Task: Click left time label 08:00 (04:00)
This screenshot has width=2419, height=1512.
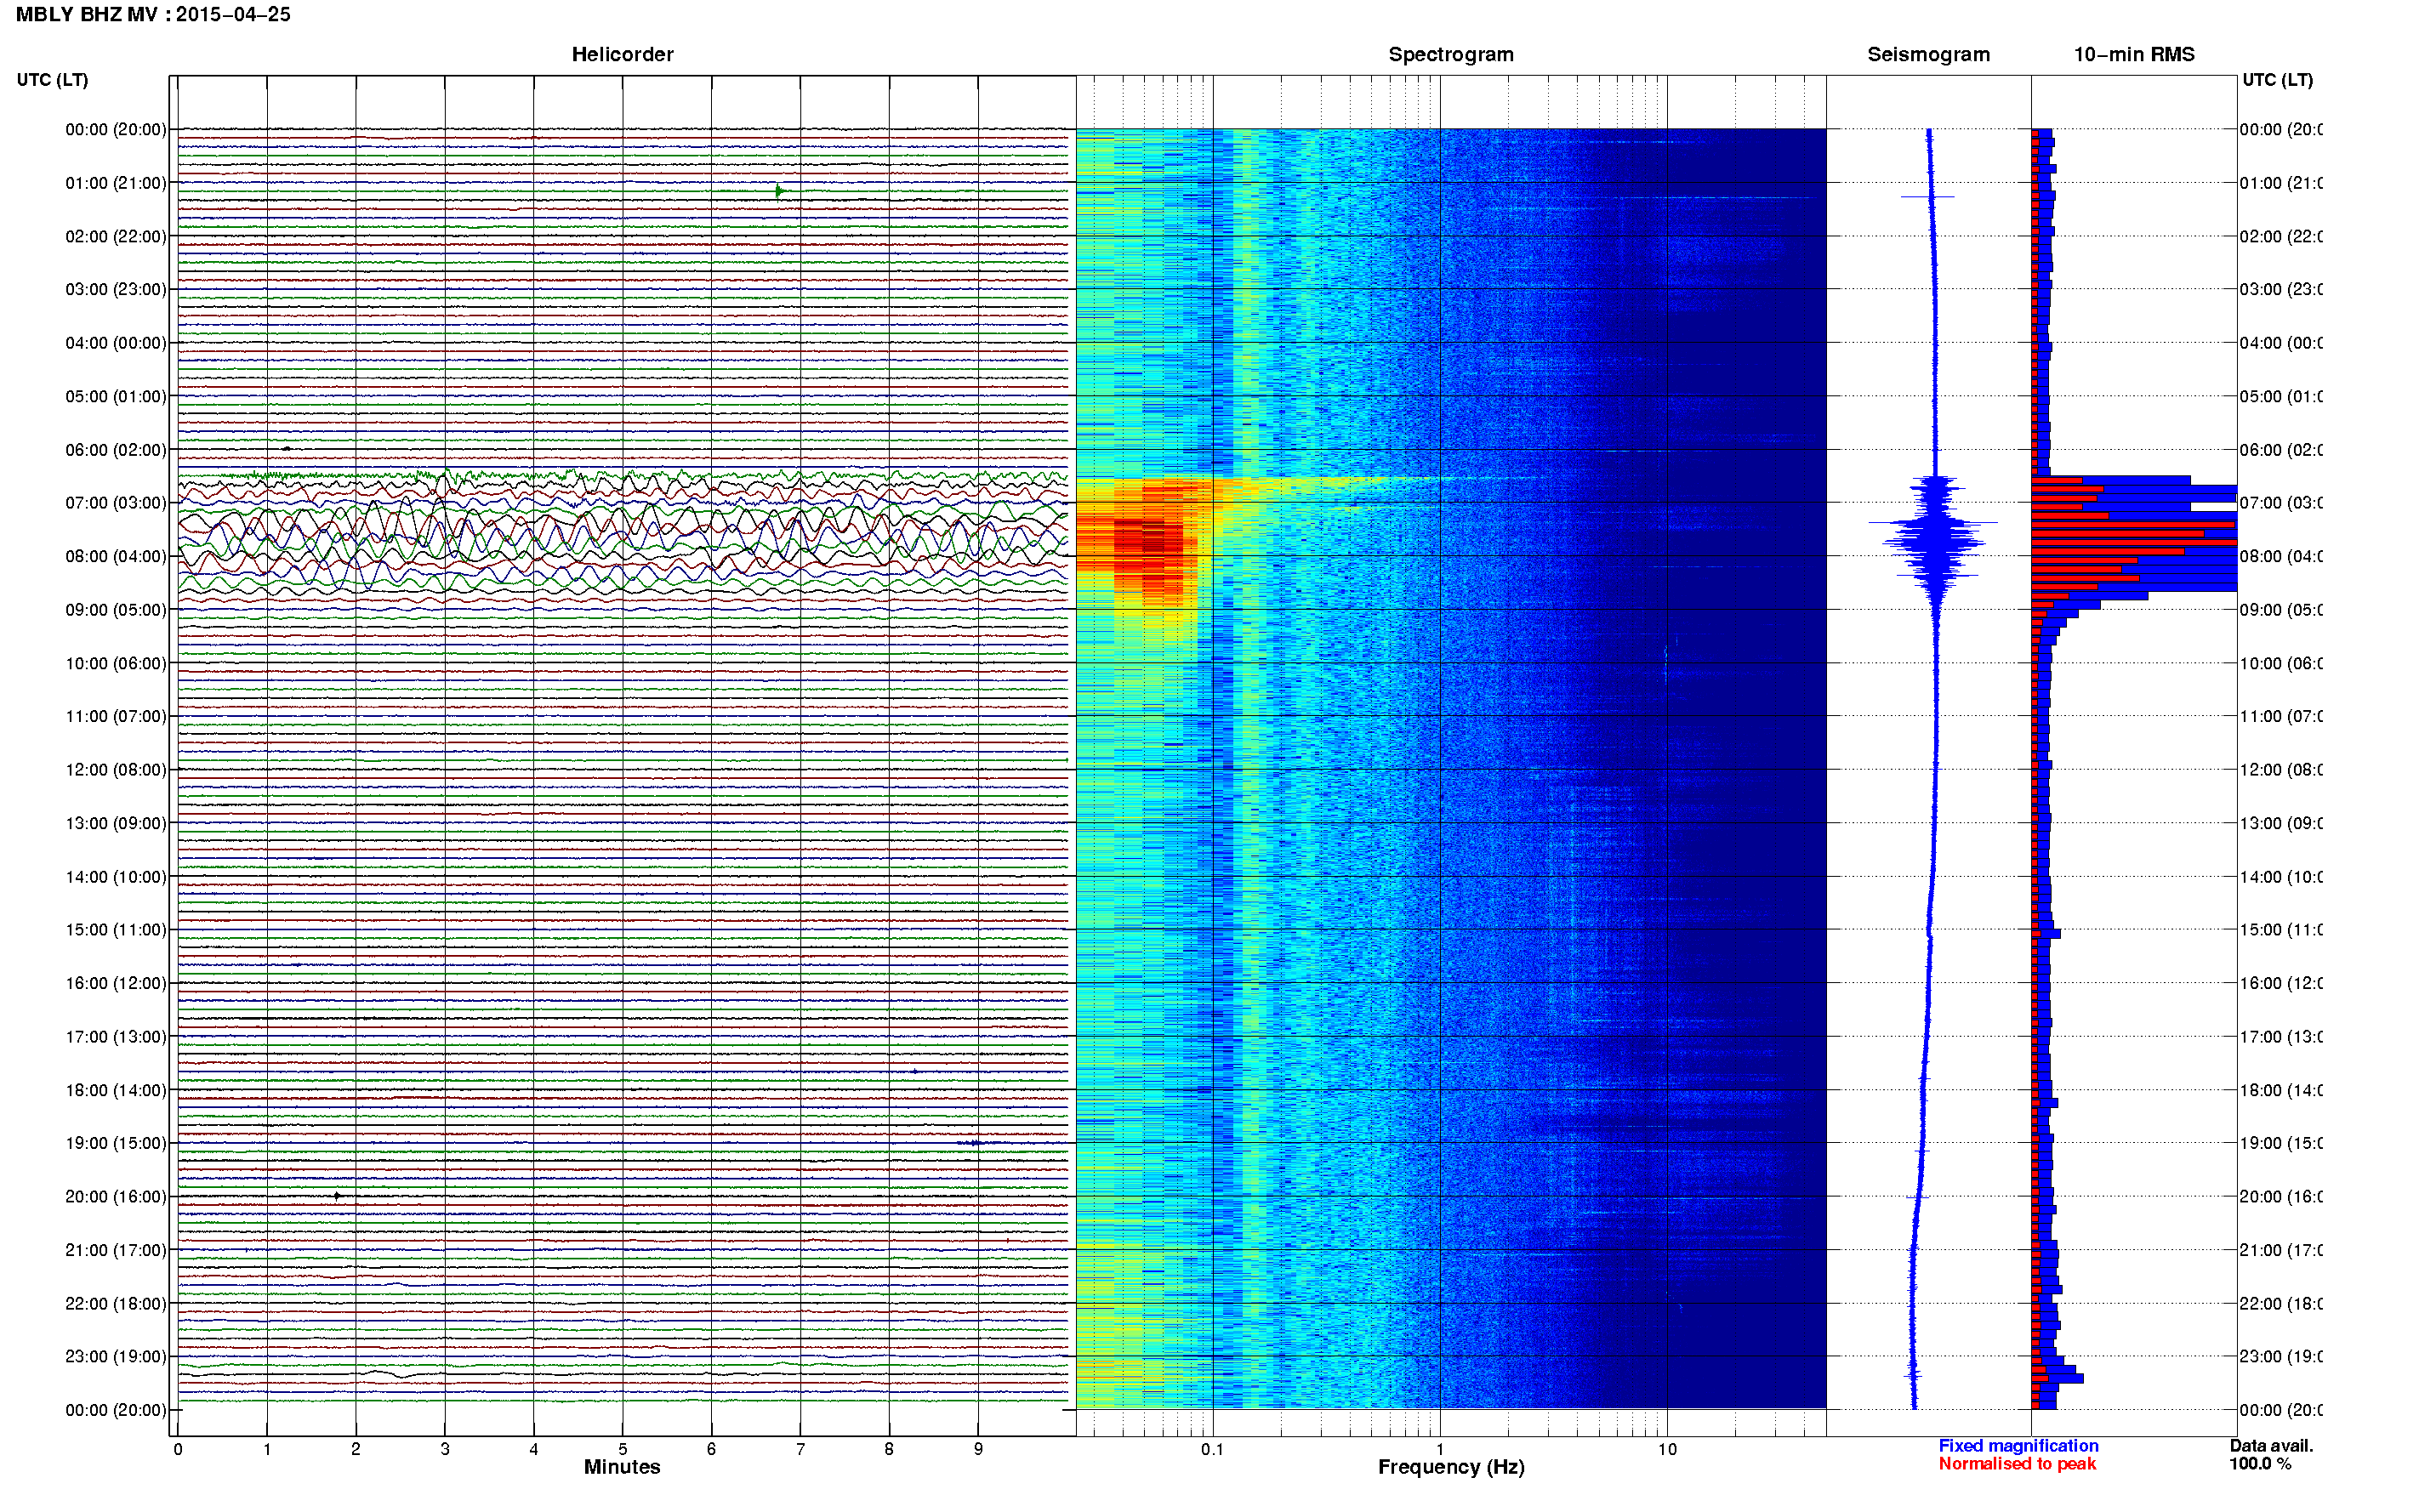Action: [116, 557]
